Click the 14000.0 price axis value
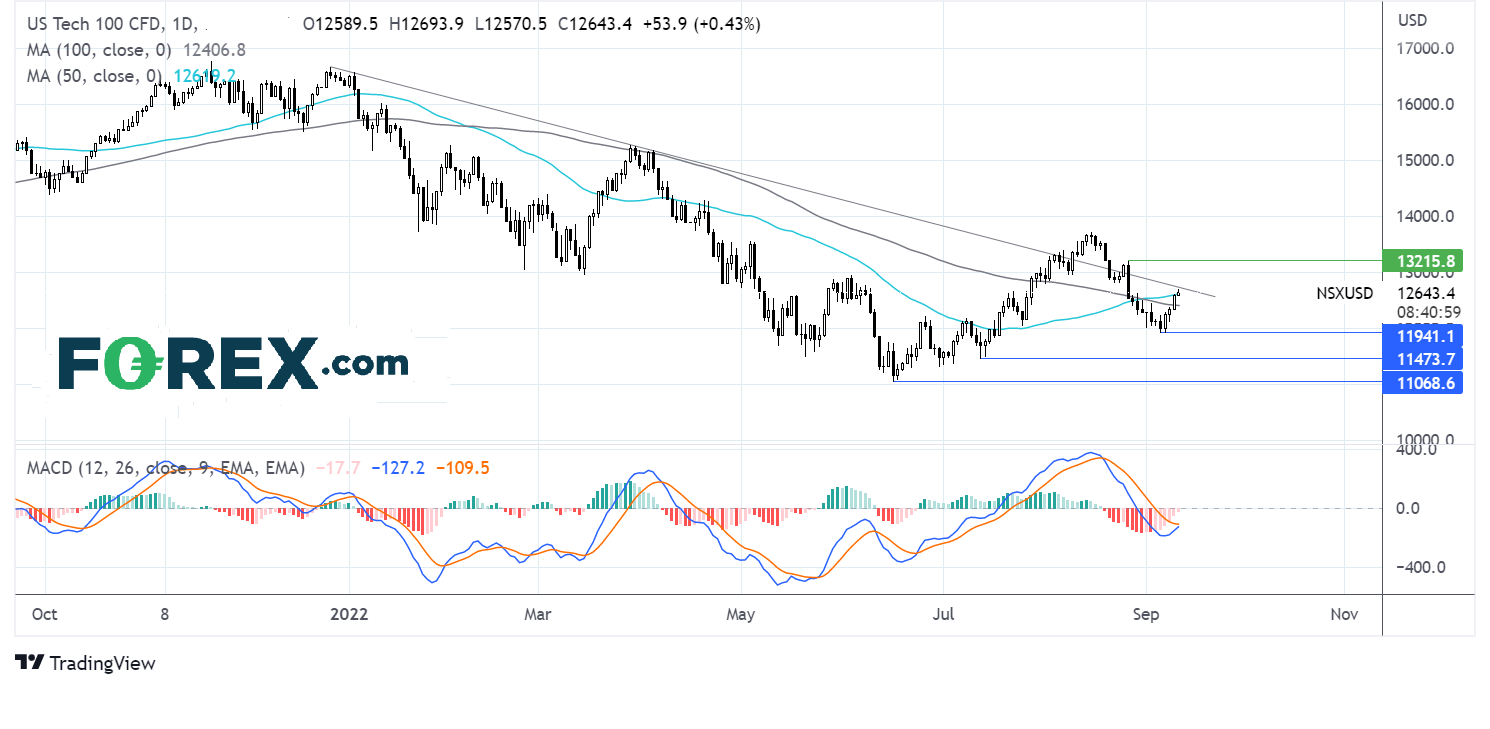This screenshot has width=1490, height=729. point(1424,217)
